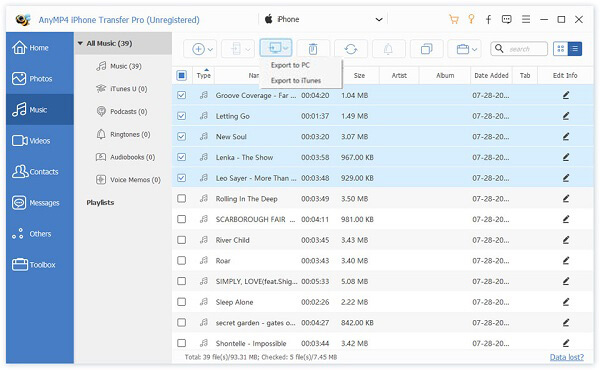
Task: Open the shopping cart purchase icon
Action: click(454, 20)
